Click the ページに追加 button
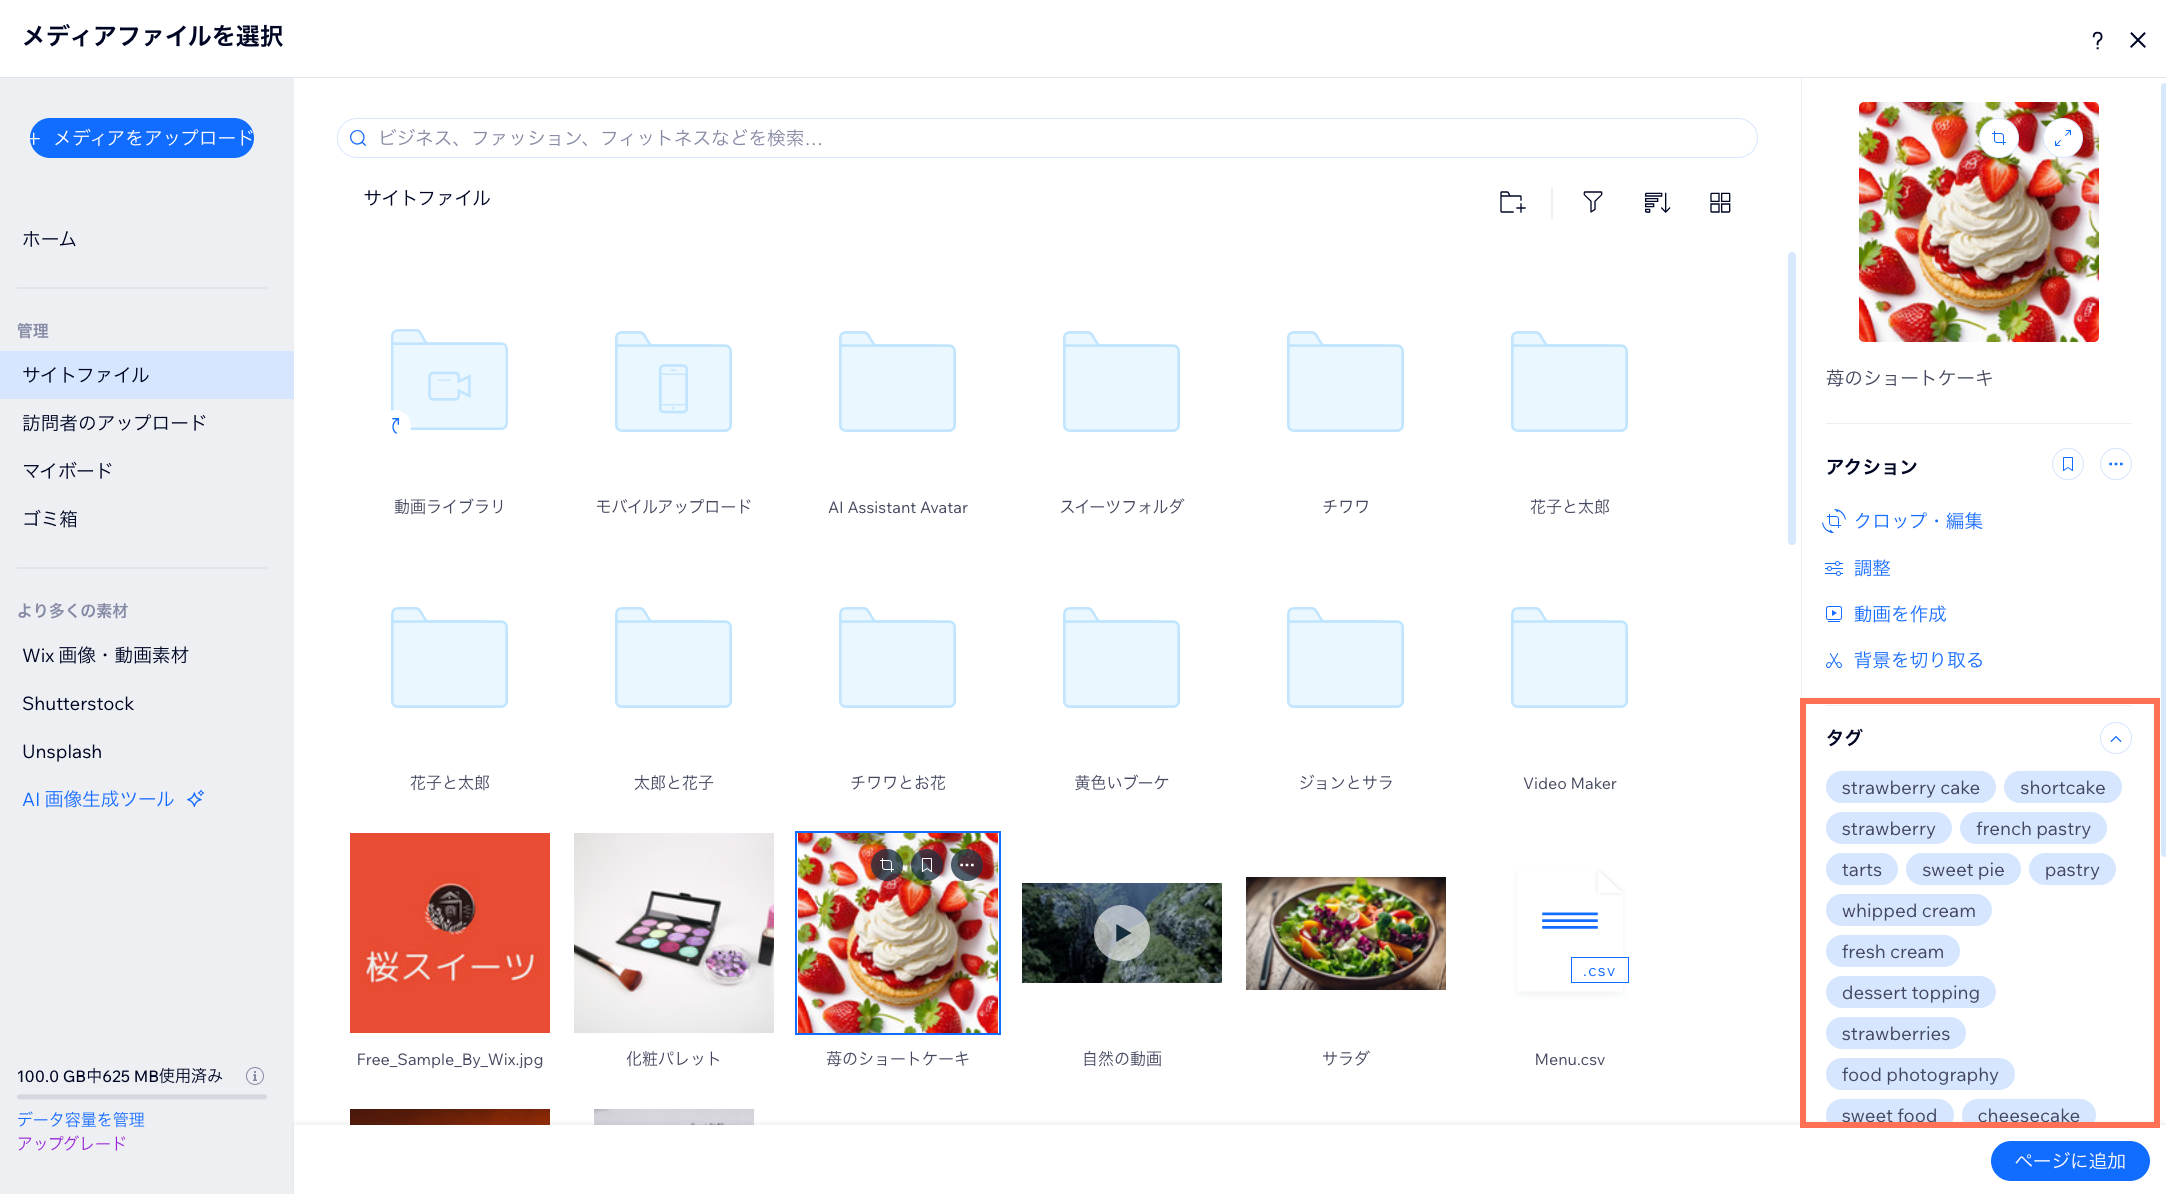The width and height of the screenshot is (2166, 1194). (x=2070, y=1161)
